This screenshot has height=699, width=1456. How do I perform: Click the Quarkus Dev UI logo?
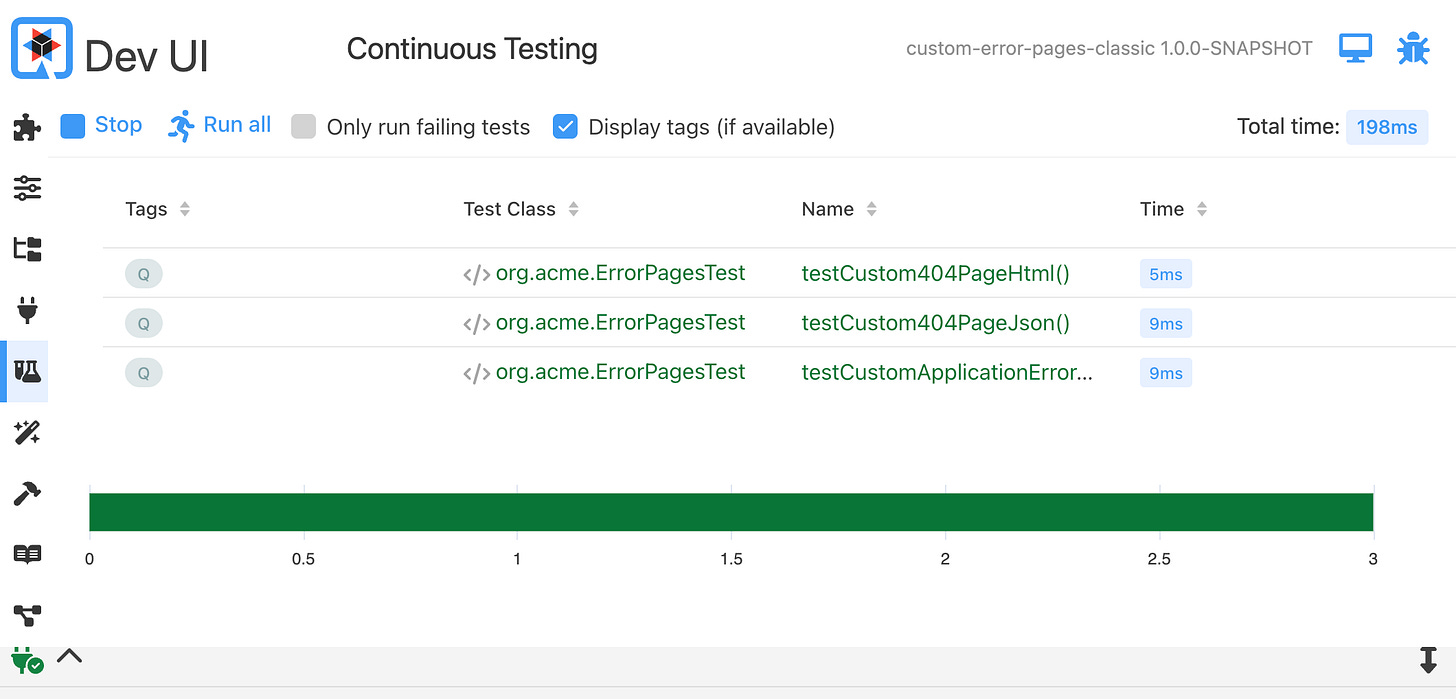(41, 48)
